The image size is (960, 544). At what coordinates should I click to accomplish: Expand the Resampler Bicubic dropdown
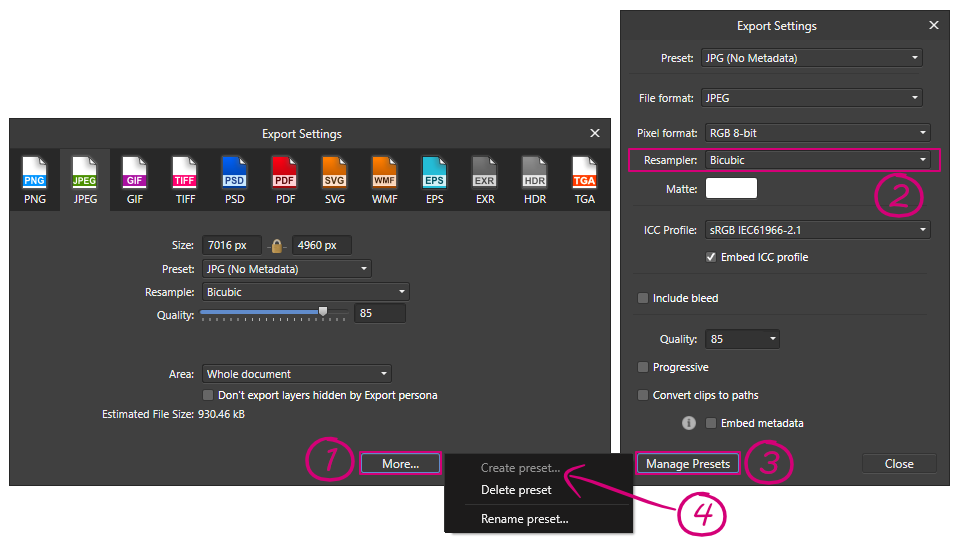817,160
